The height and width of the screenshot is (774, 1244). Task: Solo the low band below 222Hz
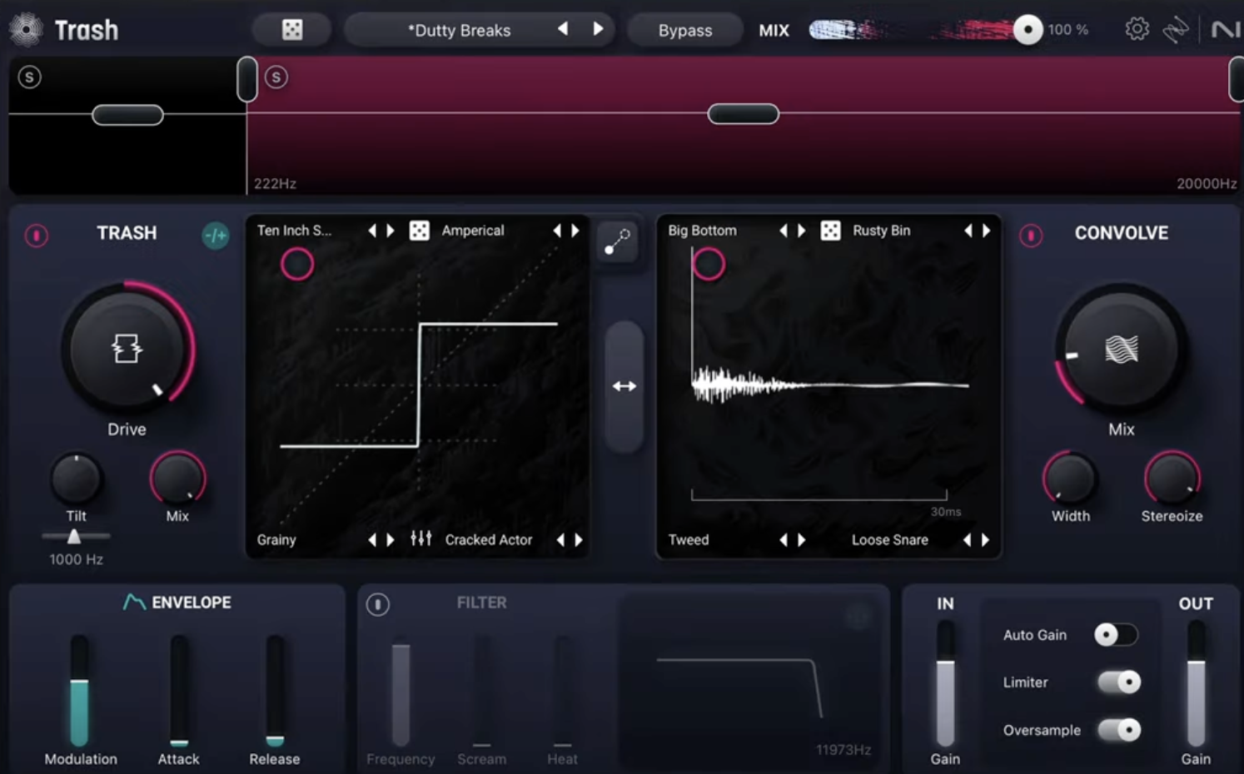(29, 77)
